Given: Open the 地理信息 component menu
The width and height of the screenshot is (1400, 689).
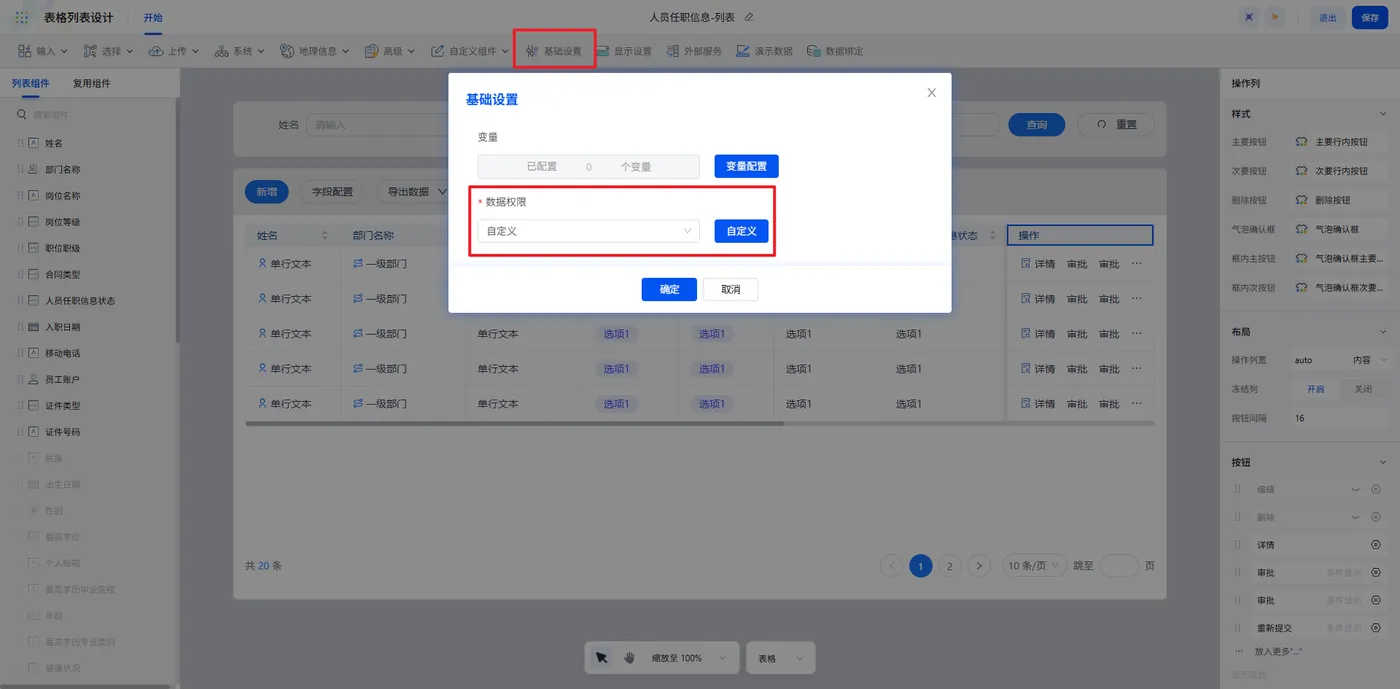Looking at the screenshot, I should coord(314,51).
